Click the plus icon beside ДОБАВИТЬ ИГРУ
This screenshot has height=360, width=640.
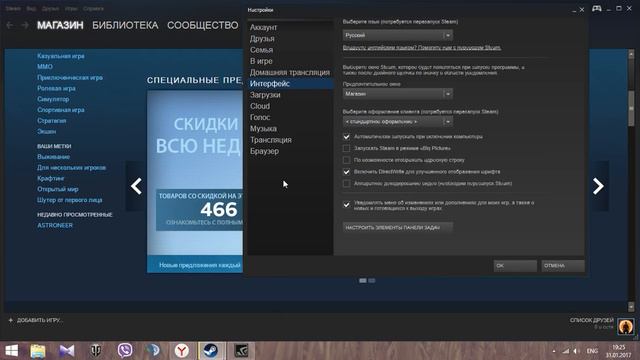click(x=11, y=320)
